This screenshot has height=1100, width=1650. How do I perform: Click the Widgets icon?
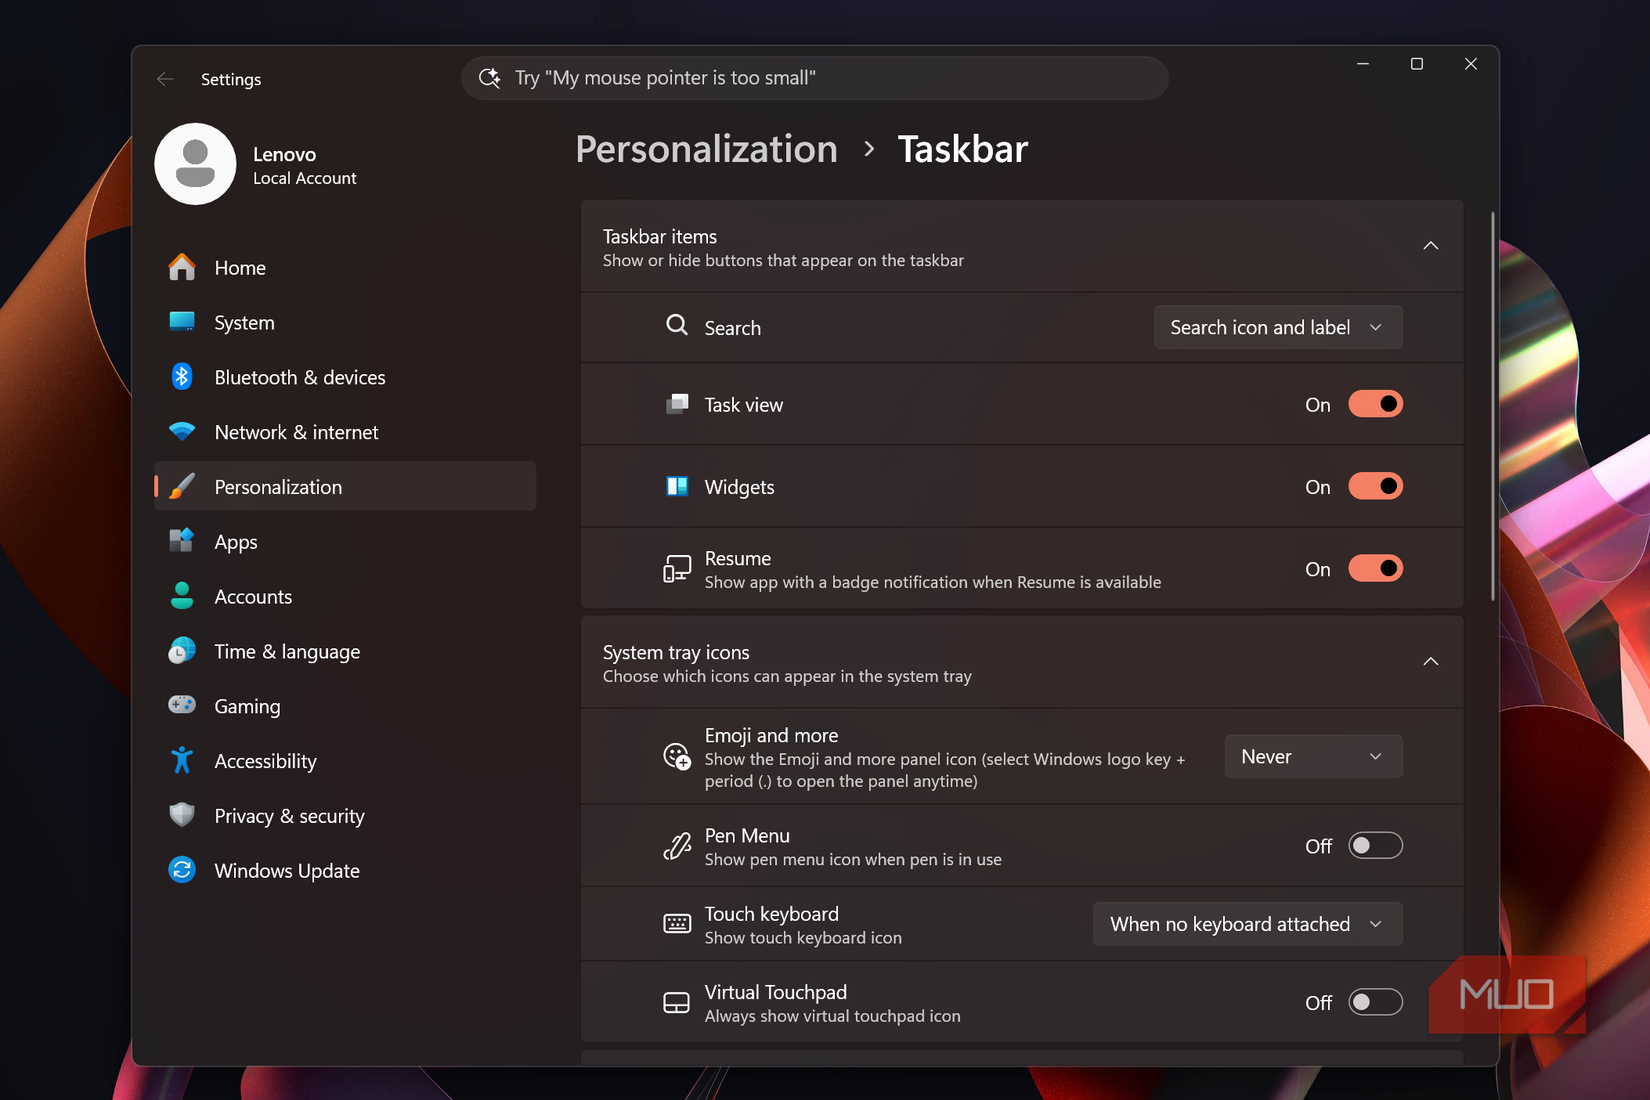(x=677, y=486)
